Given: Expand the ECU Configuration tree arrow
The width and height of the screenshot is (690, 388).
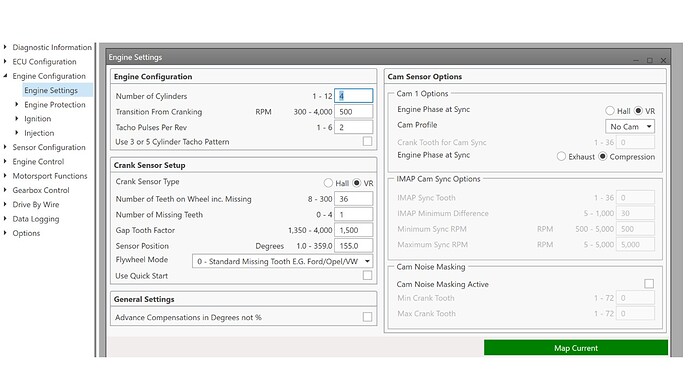Looking at the screenshot, I should pyautogui.click(x=5, y=61).
